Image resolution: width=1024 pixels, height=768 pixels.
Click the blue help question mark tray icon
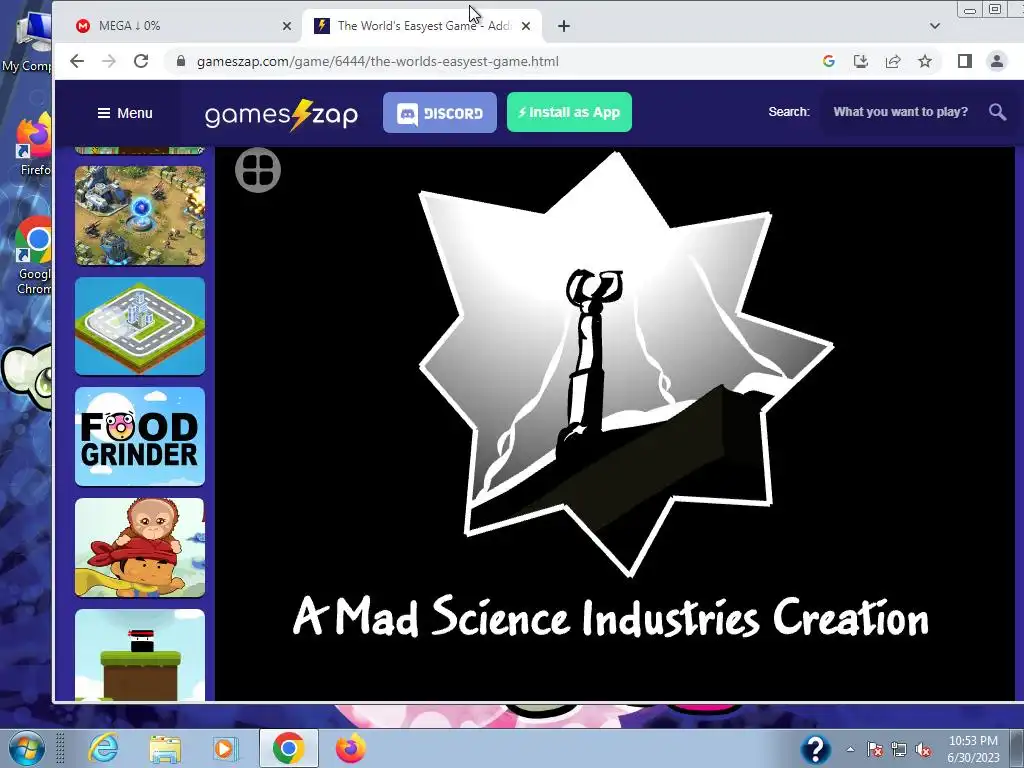point(815,749)
